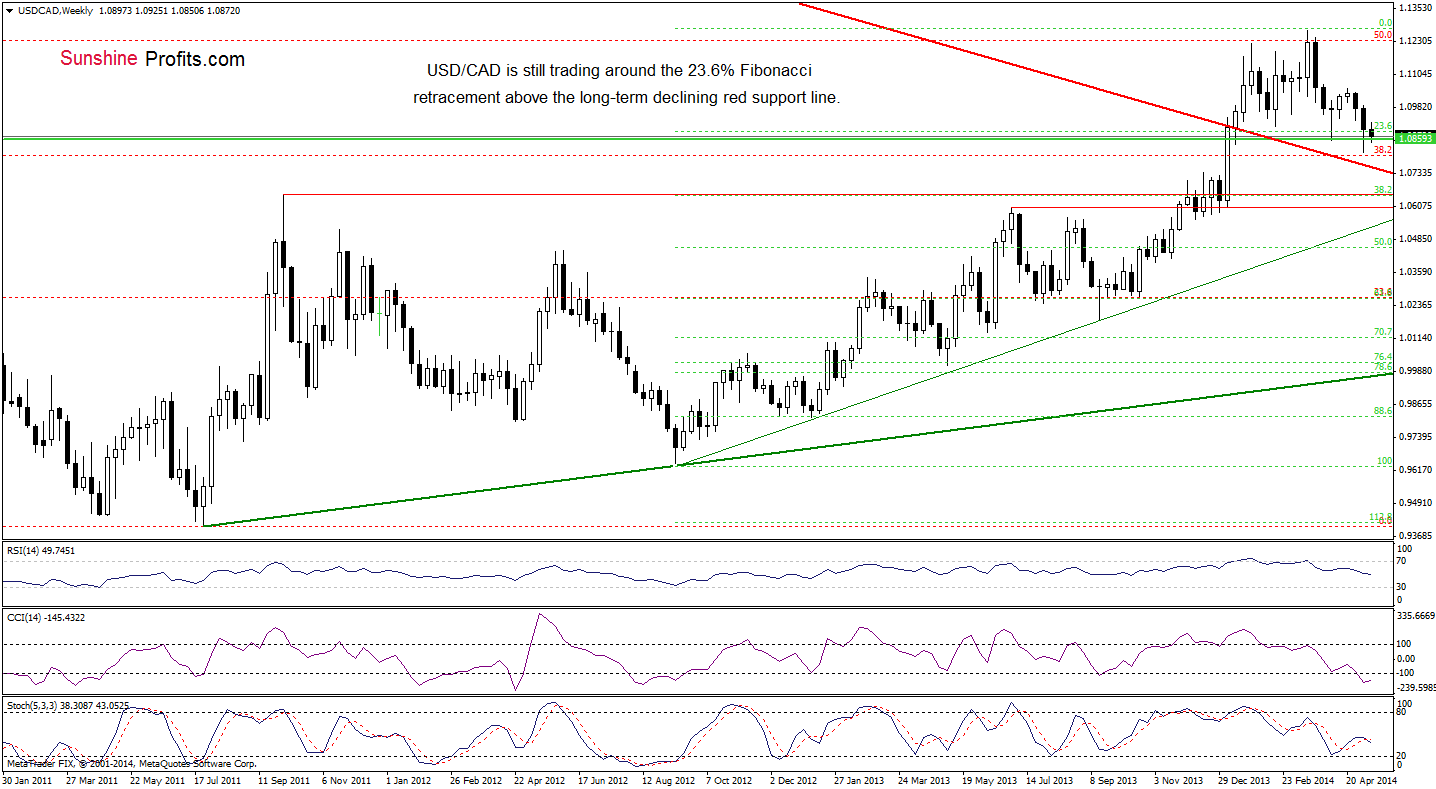Screen dimensions: 1436x789
Task: Click the 1.07335 price axis label
Action: point(1415,173)
